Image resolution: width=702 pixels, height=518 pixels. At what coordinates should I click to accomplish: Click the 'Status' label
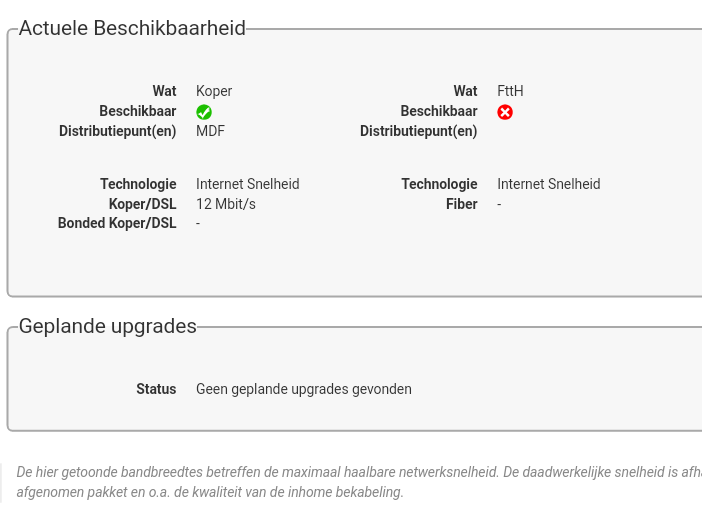tap(156, 389)
